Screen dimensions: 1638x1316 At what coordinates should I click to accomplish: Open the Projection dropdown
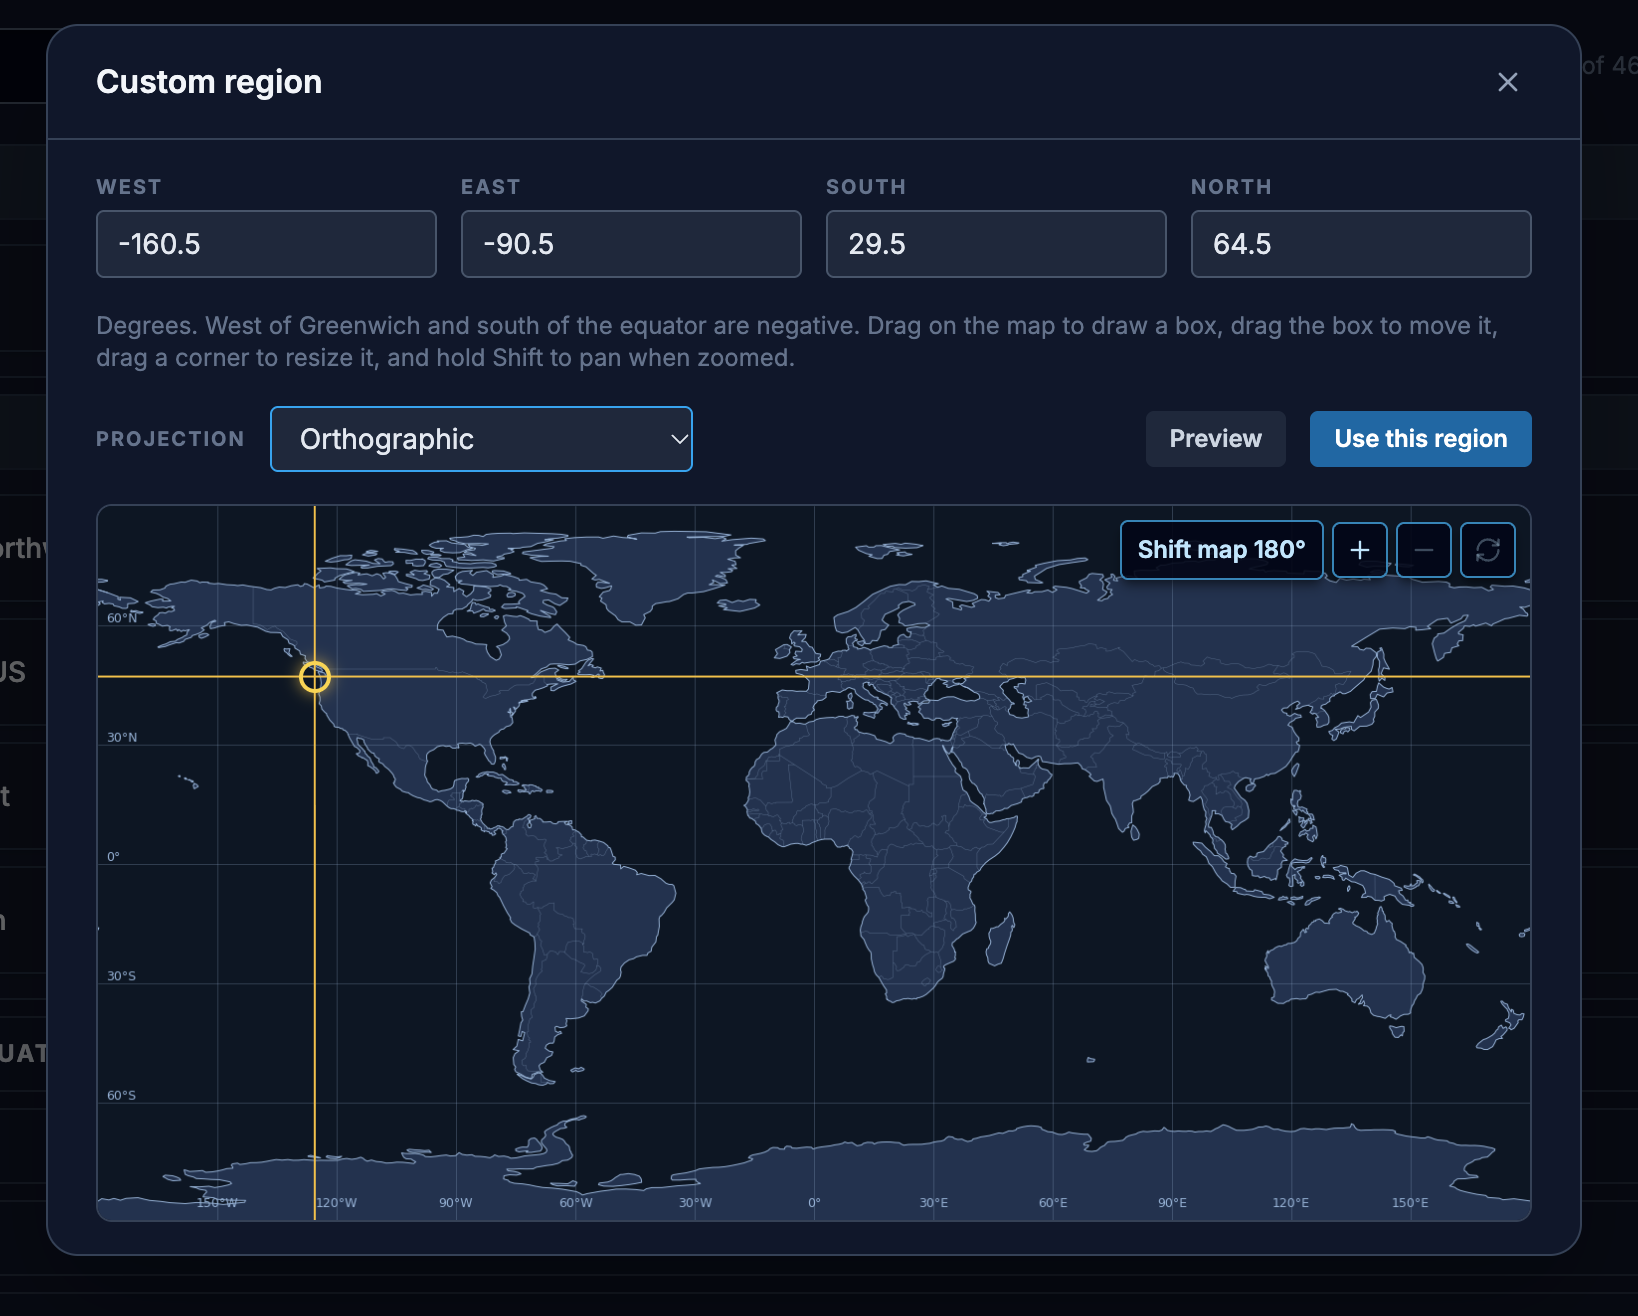[481, 439]
